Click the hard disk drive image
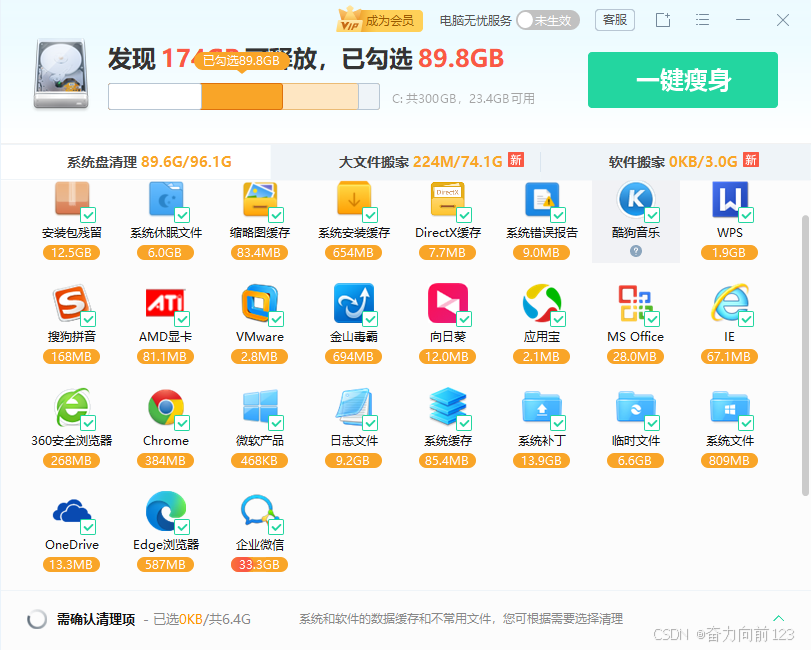This screenshot has height=650, width=811. click(61, 74)
